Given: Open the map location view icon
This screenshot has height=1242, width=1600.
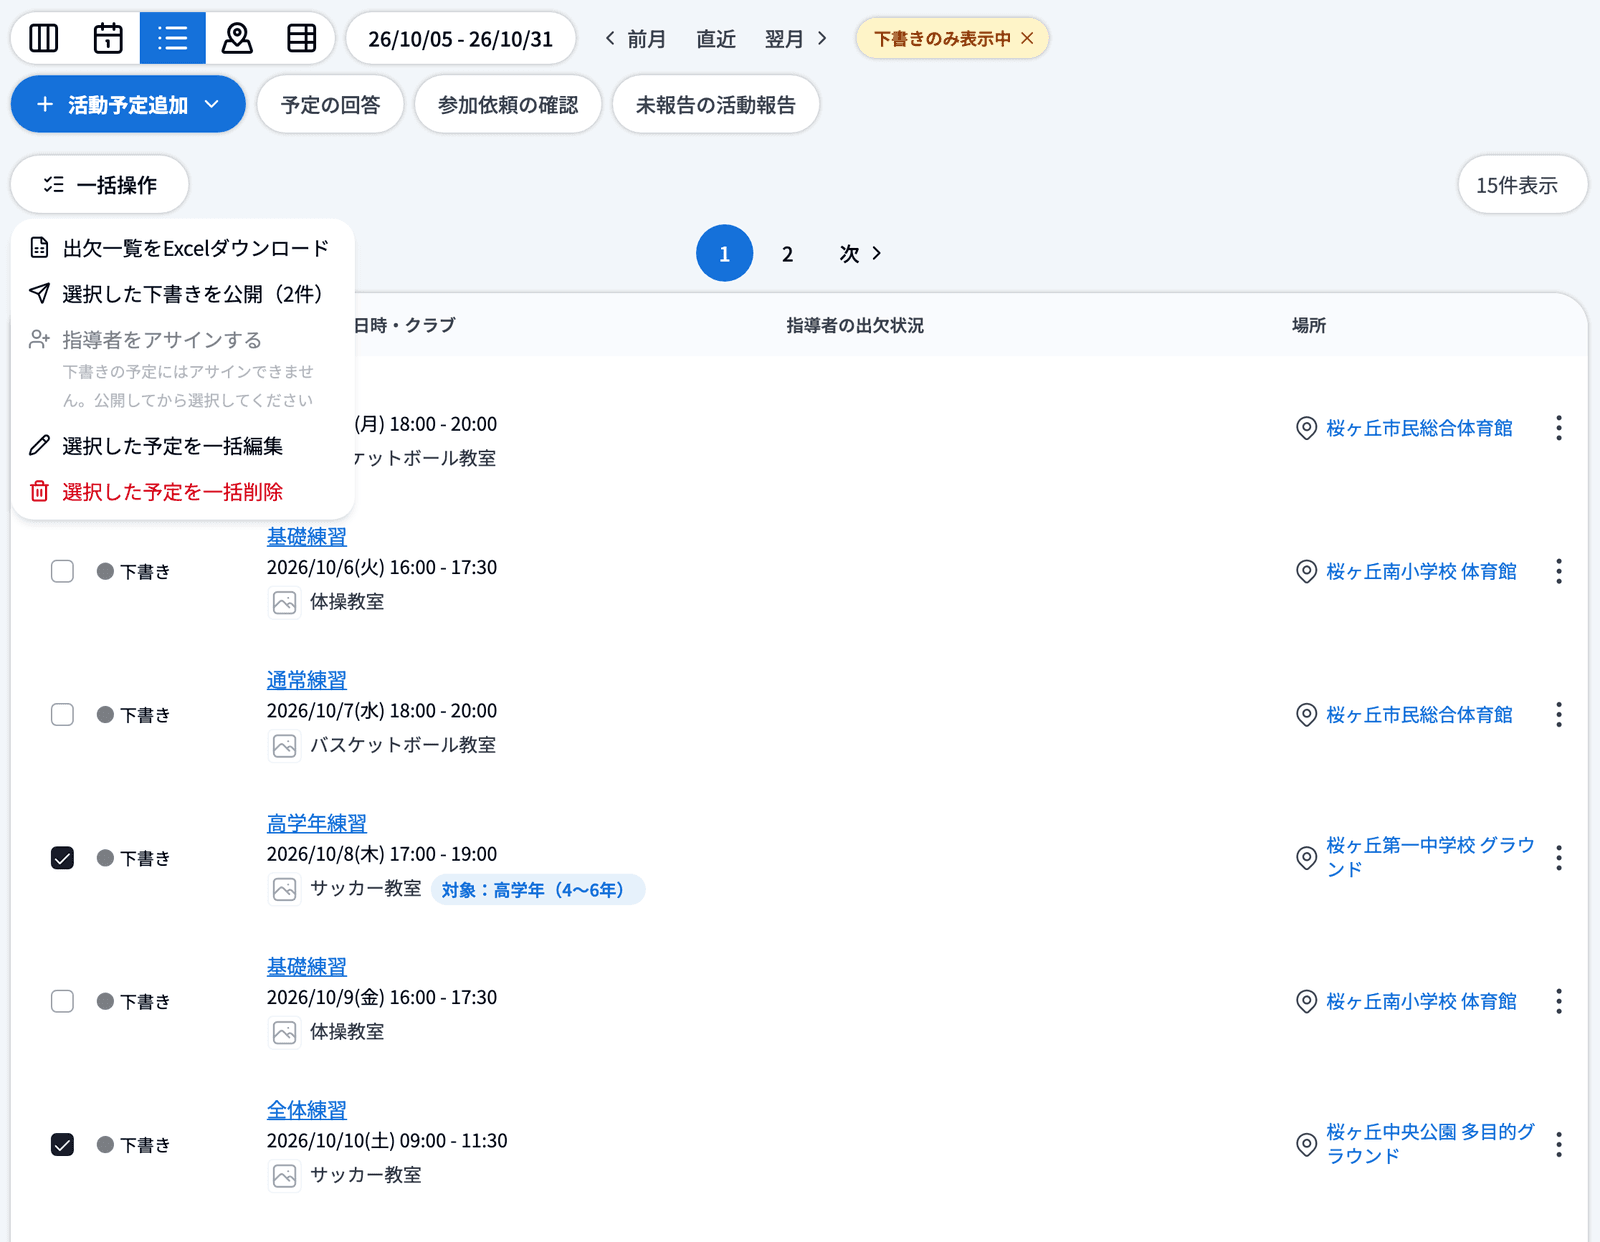Looking at the screenshot, I should point(237,38).
